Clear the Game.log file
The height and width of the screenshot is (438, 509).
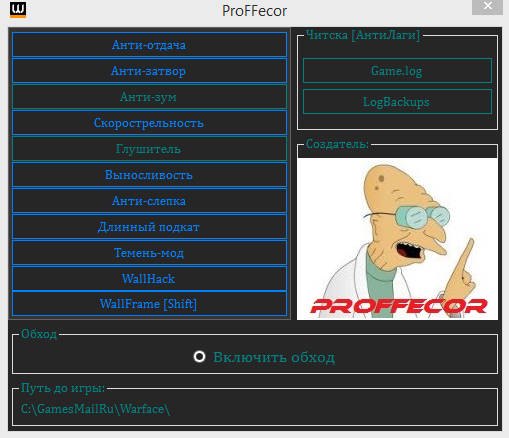[397, 71]
